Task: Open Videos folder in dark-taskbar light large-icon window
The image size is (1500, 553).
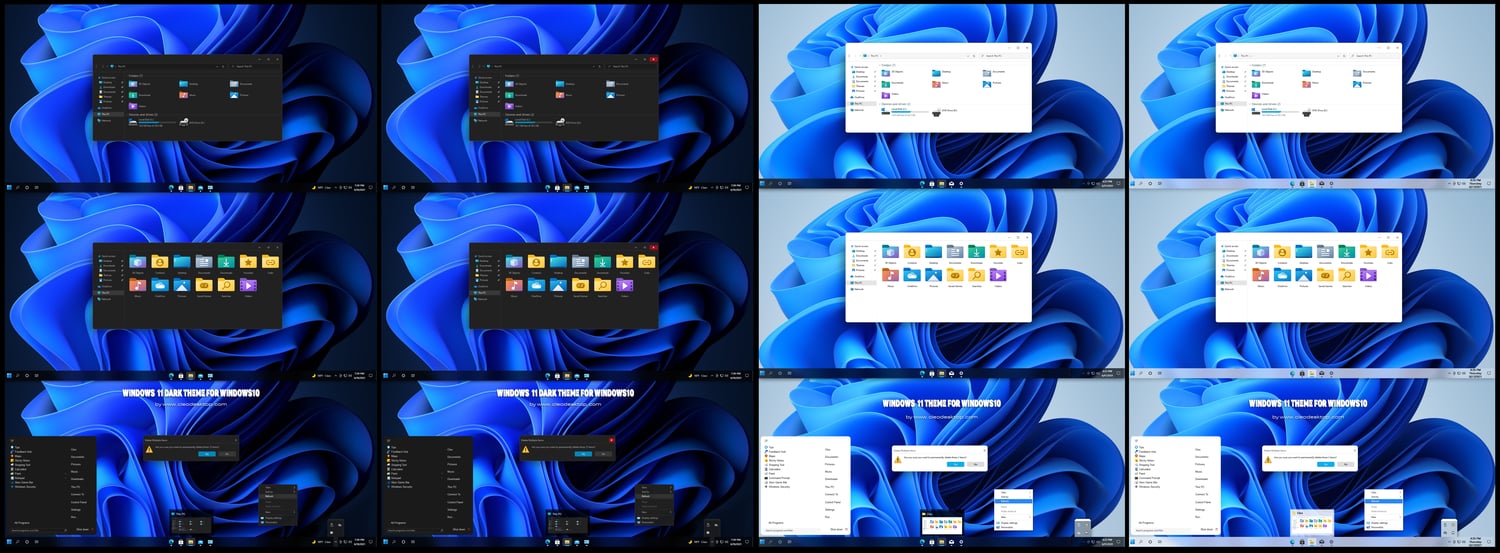Action: pos(998,278)
